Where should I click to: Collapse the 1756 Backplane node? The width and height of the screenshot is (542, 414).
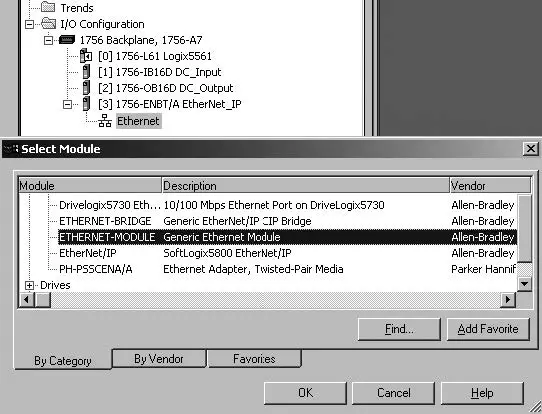[48, 40]
